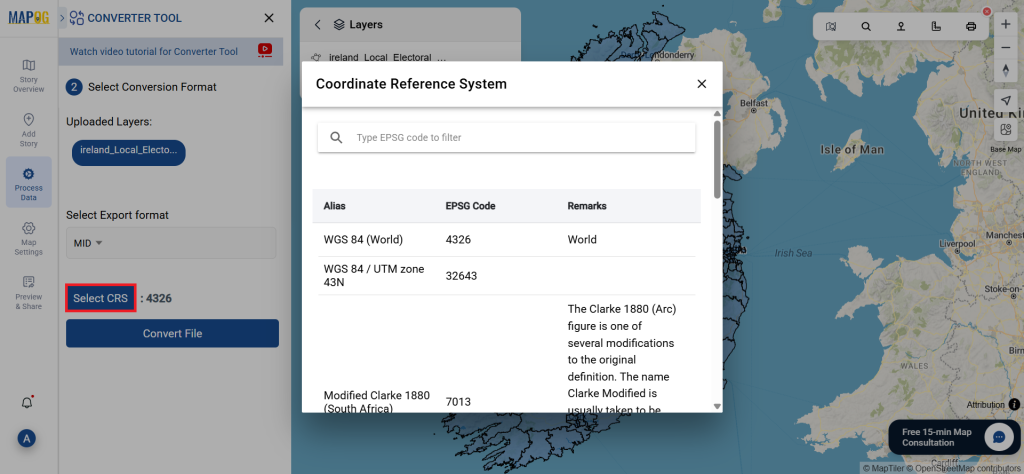The width and height of the screenshot is (1024, 474).
Task: Open the notifications bell
Action: coord(27,403)
